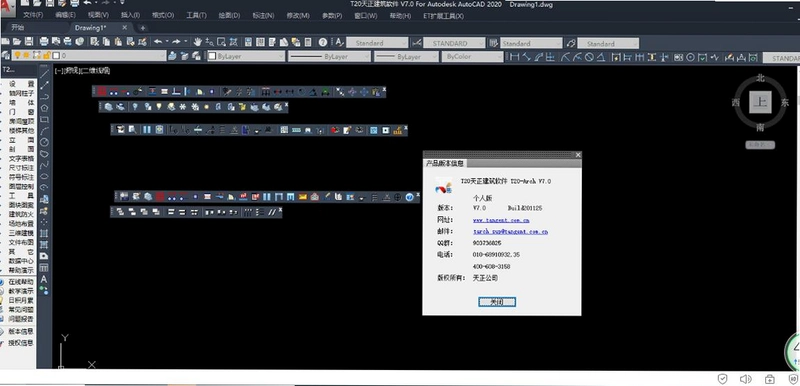The width and height of the screenshot is (800, 386).
Task: Open the ByColor plot style dropdown
Action: point(472,57)
